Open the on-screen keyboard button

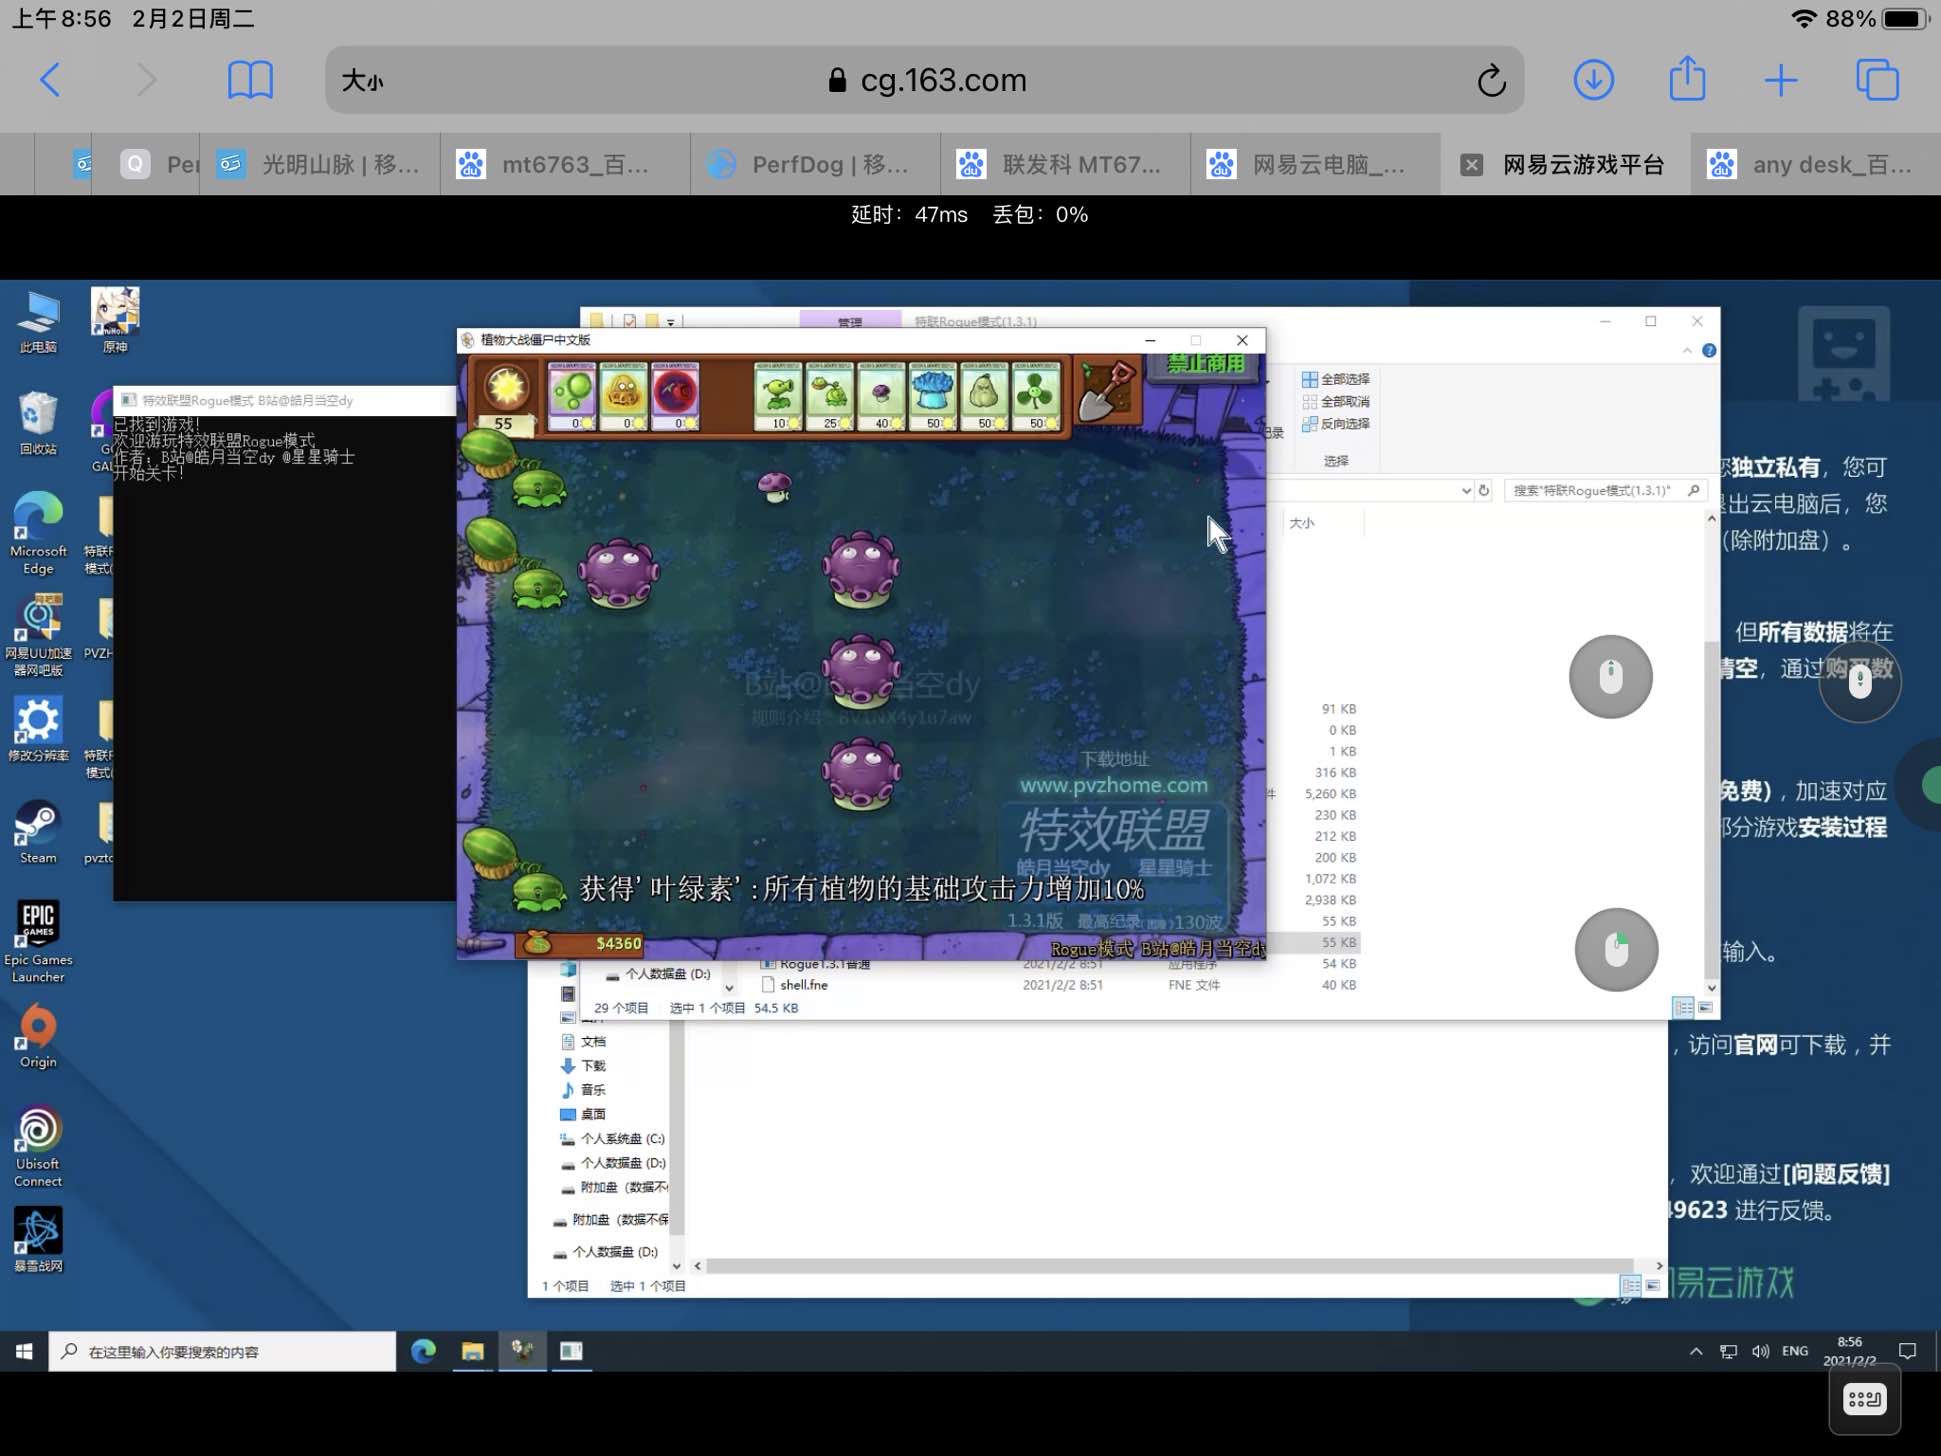(1864, 1399)
